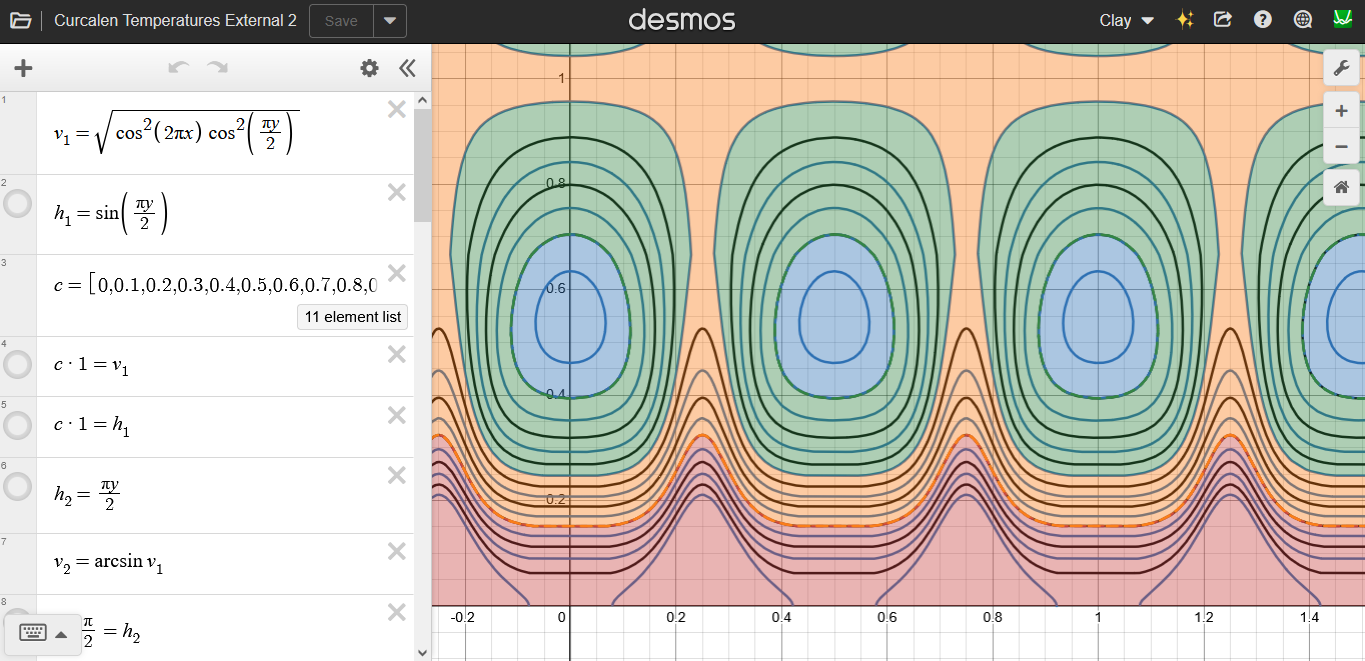The height and width of the screenshot is (661, 1365).
Task: Click the Add Item plus button
Action: (x=23, y=68)
